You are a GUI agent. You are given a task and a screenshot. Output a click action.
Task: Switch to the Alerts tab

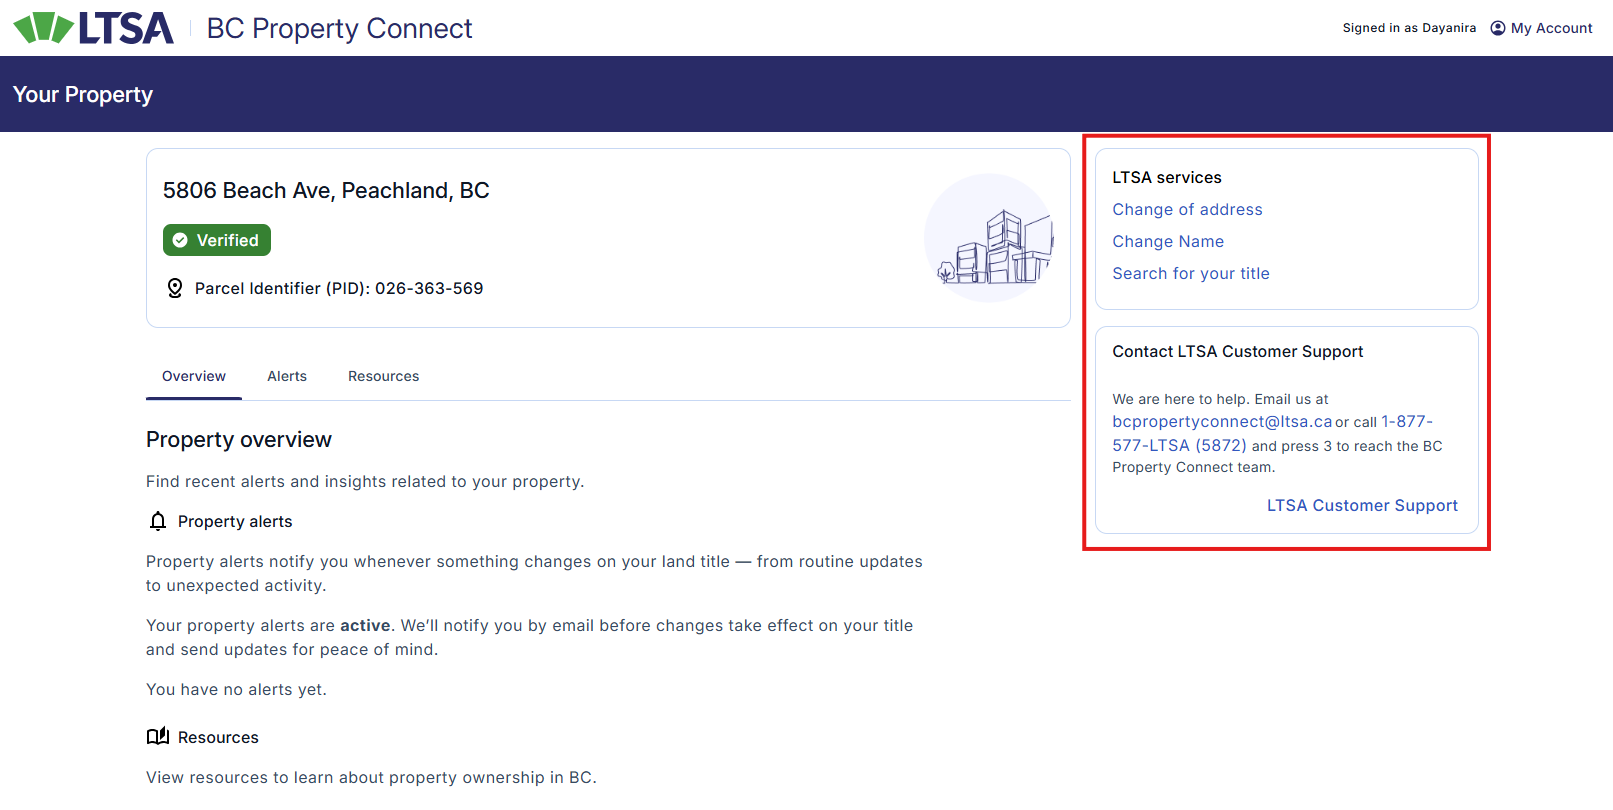point(287,376)
